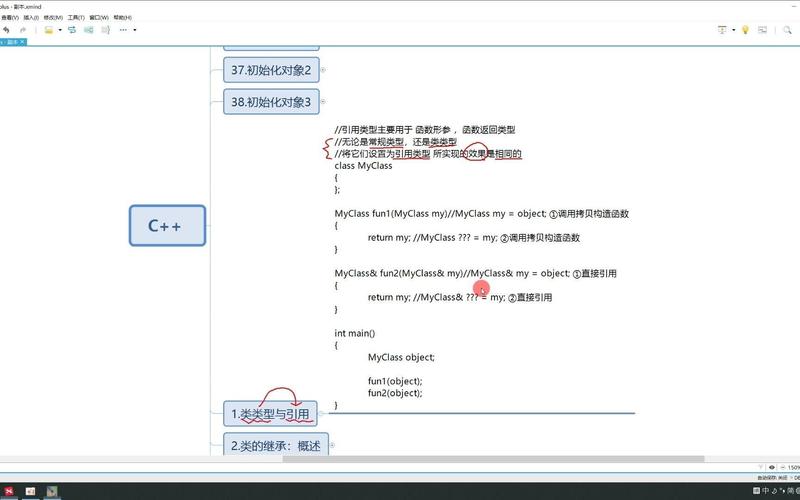Image resolution: width=800 pixels, height=500 pixels.
Task: Click the third taskbar app icon
Action: [52, 491]
